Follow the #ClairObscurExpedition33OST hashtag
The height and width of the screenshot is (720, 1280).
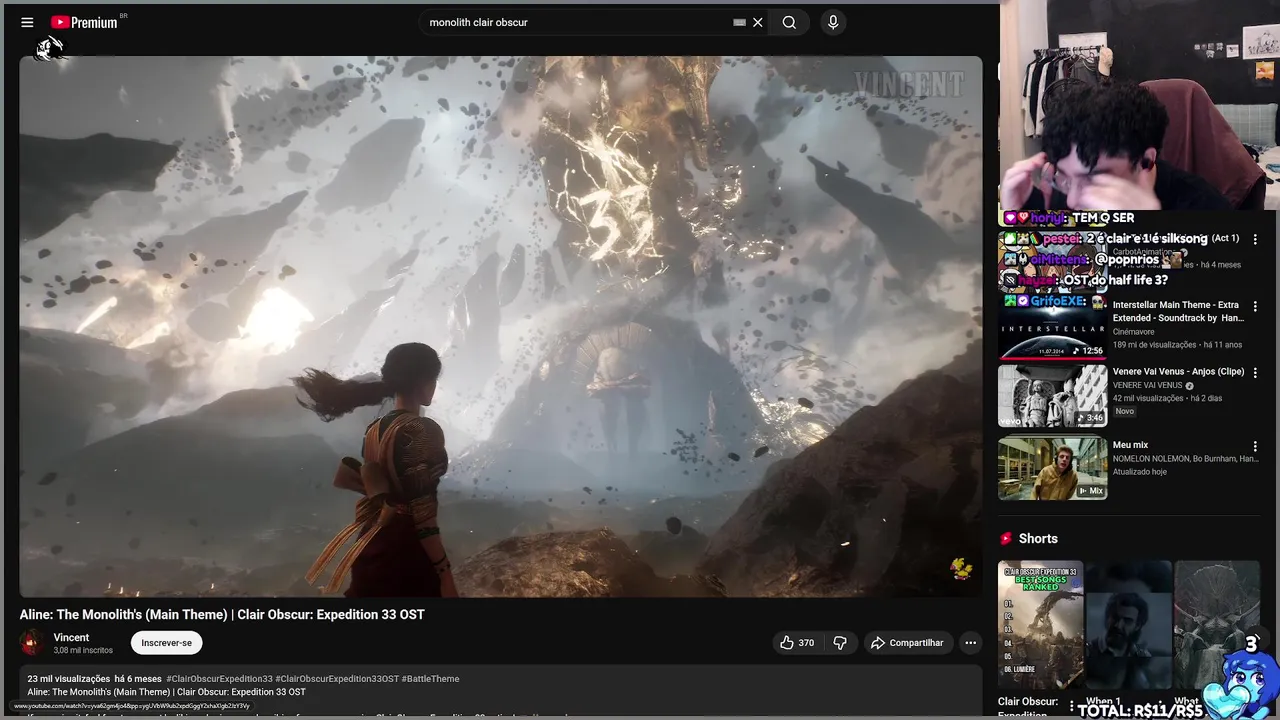(337, 679)
